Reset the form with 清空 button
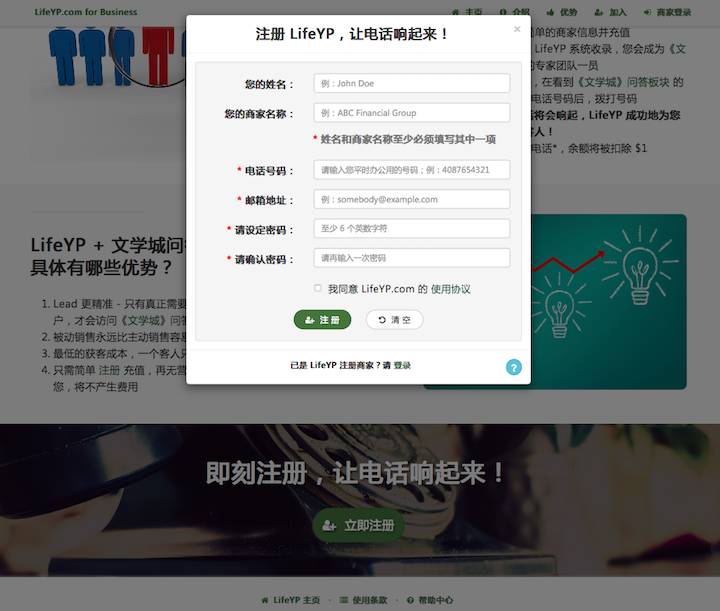720x611 pixels. click(x=394, y=320)
